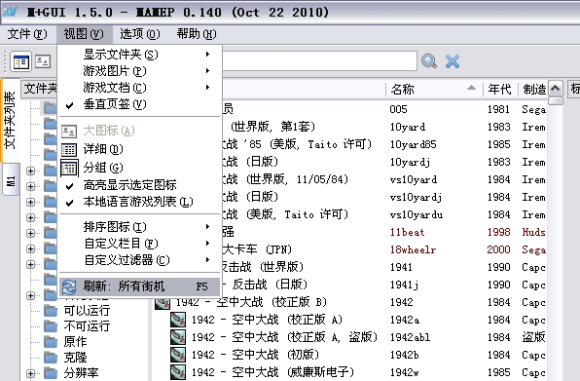Screen dimensions: 580x381
Task: Click toolbar picture area toggle icon
Action: (43, 61)
